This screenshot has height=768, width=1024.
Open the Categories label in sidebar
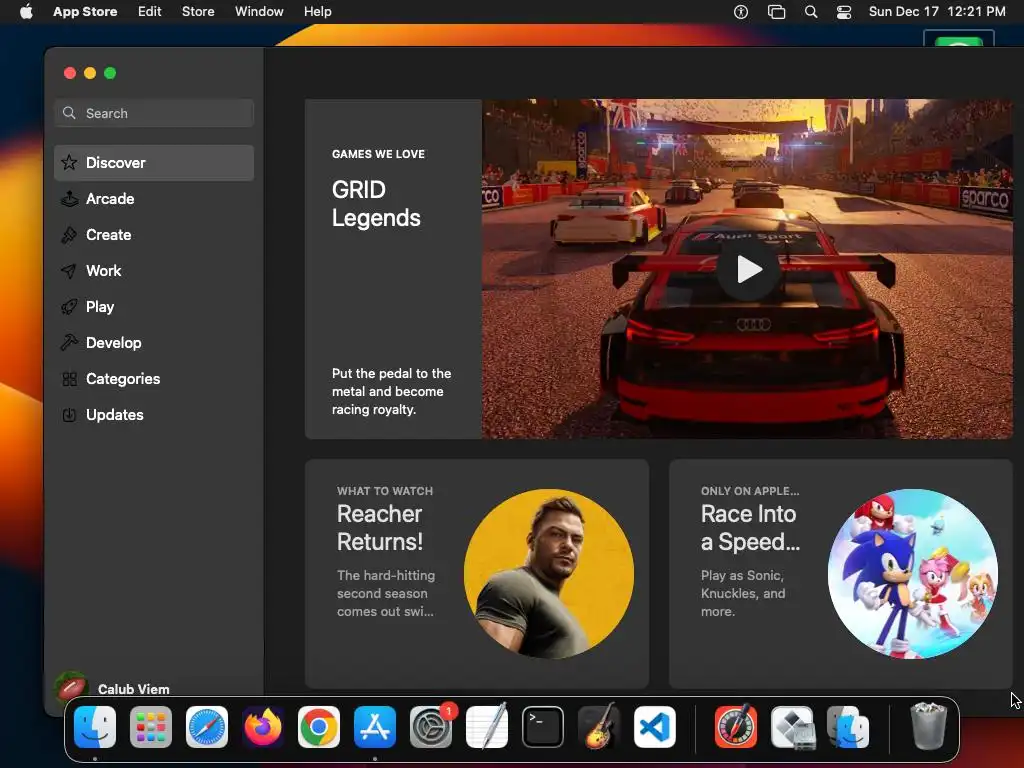coord(123,379)
